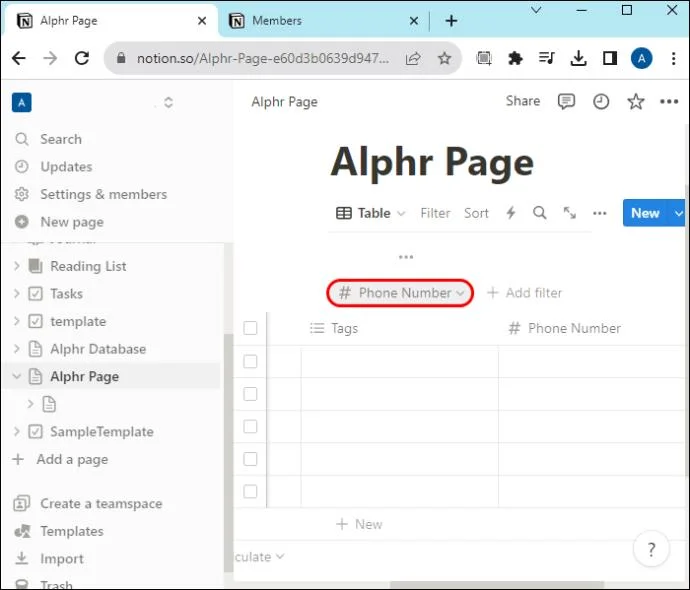Viewport: 690px width, 590px height.
Task: Check the last table row checkbox
Action: (250, 491)
